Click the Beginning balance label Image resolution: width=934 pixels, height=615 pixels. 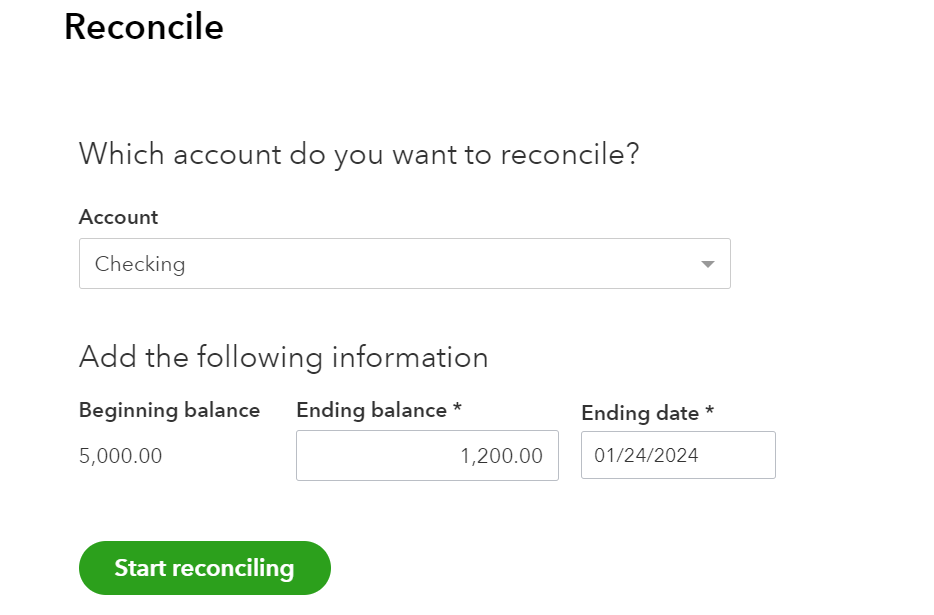[169, 410]
